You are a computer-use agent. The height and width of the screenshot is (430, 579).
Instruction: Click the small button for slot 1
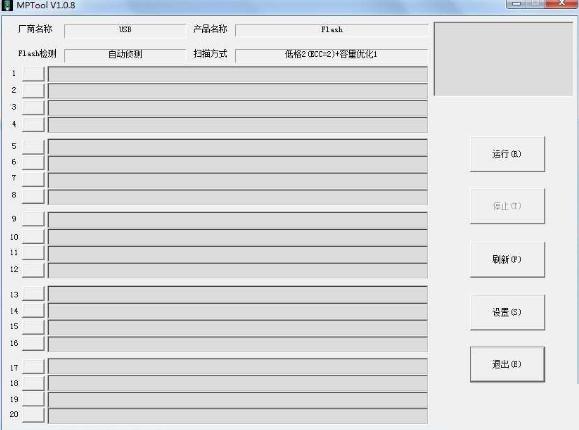[33, 74]
